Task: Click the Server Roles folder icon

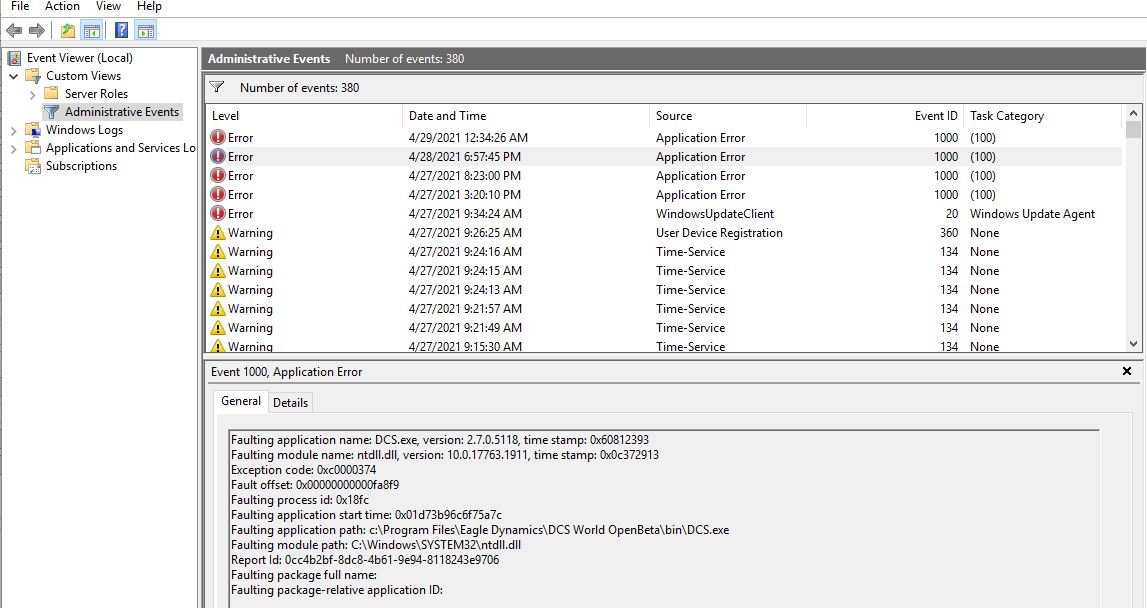Action: coord(51,93)
